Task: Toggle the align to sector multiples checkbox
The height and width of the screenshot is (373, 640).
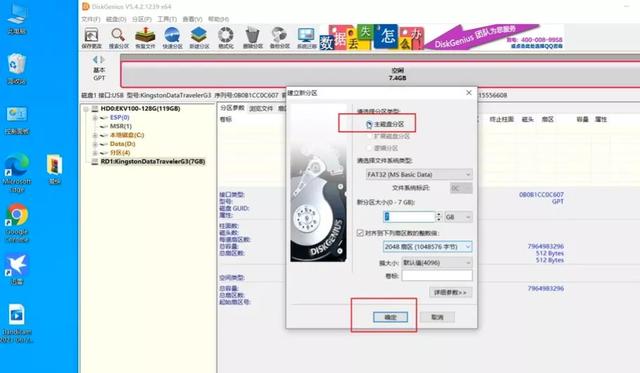Action: (x=360, y=233)
